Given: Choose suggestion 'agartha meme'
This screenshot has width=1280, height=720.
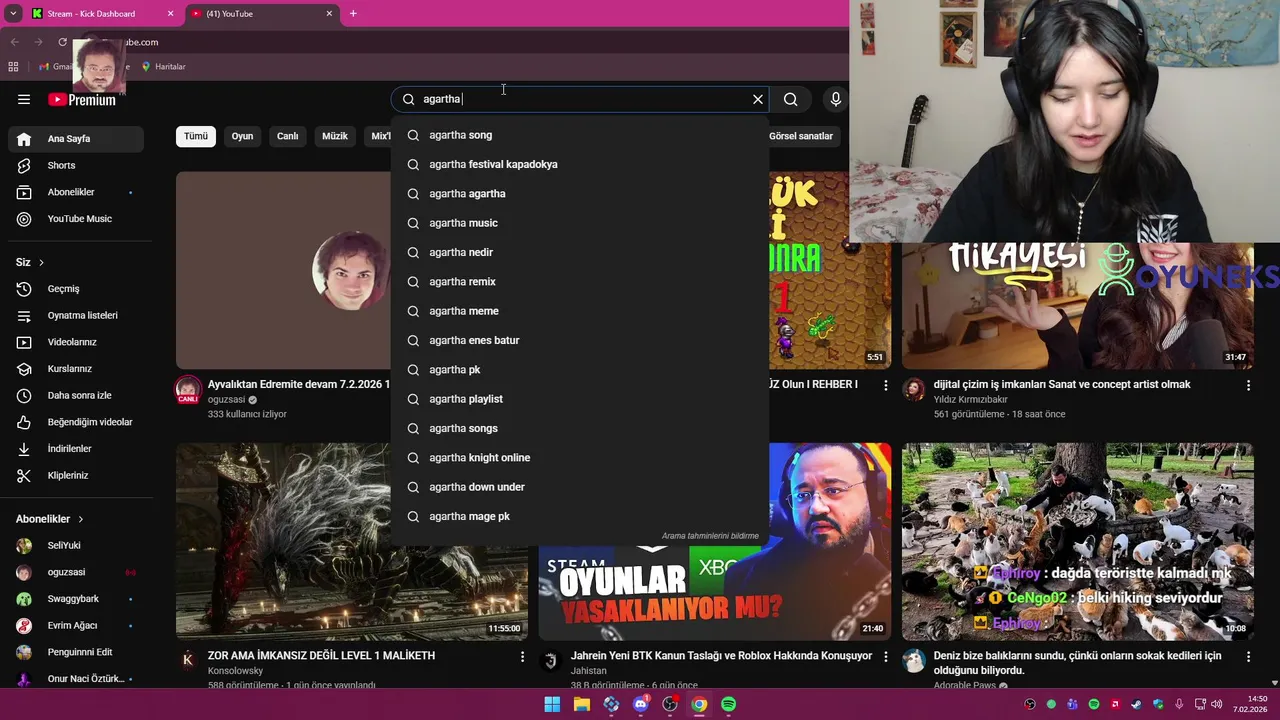Looking at the screenshot, I should point(580,311).
